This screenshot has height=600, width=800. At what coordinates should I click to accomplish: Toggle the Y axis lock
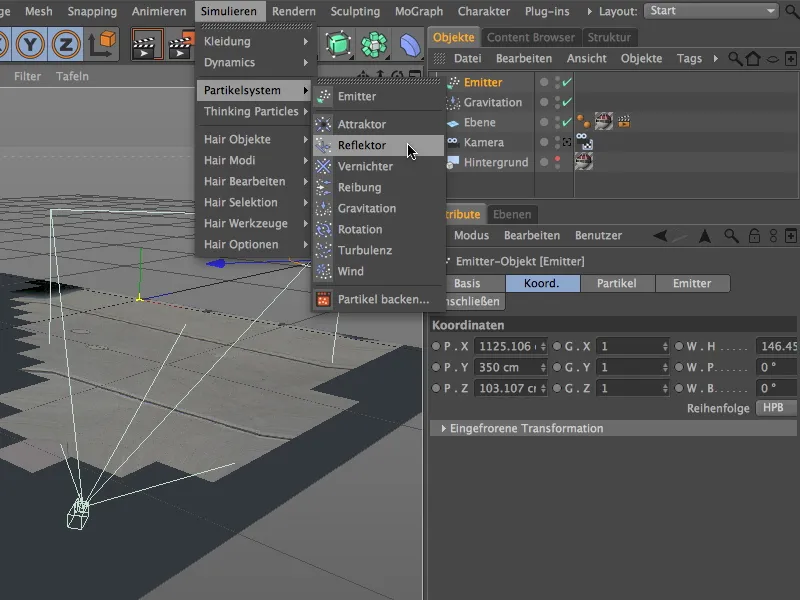point(31,44)
